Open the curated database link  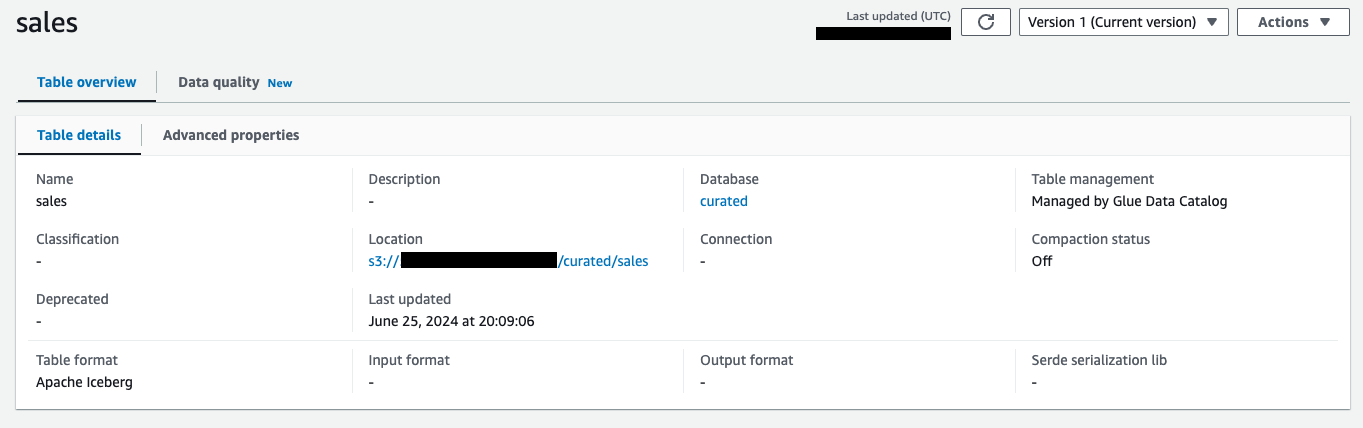724,201
